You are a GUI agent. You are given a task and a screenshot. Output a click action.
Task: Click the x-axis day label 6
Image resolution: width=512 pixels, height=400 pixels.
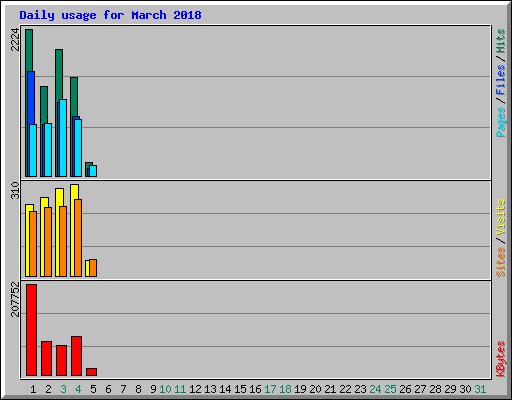(108, 389)
